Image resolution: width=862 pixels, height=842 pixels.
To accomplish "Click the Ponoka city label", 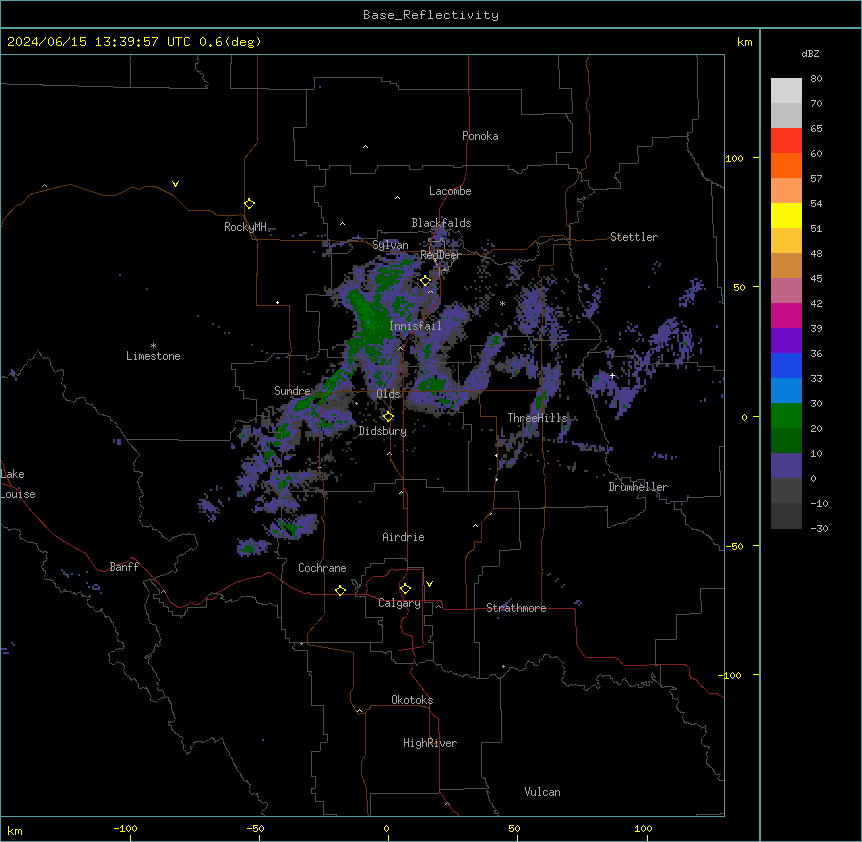I will [480, 136].
